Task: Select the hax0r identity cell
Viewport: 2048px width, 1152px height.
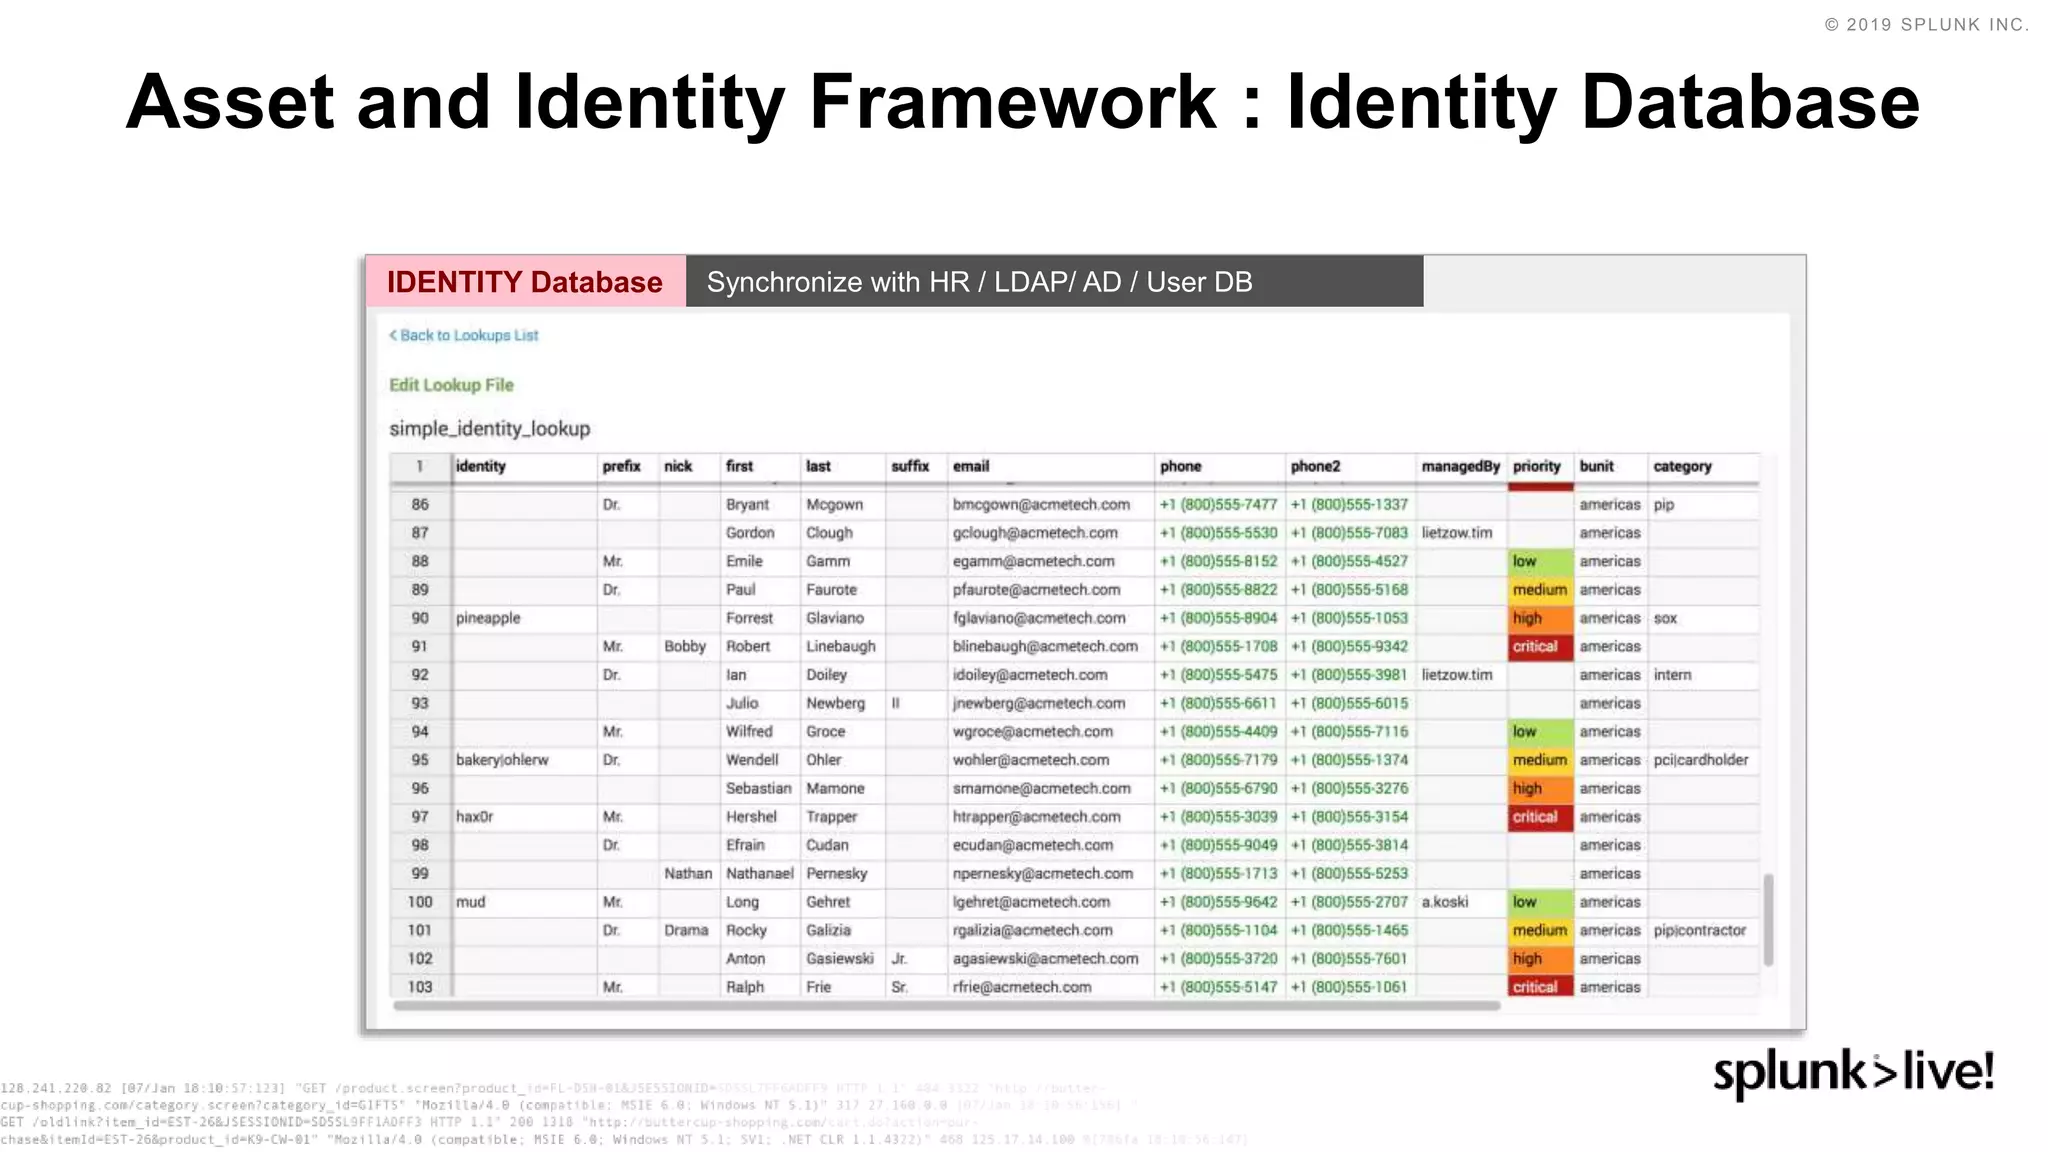Action: [x=524, y=817]
